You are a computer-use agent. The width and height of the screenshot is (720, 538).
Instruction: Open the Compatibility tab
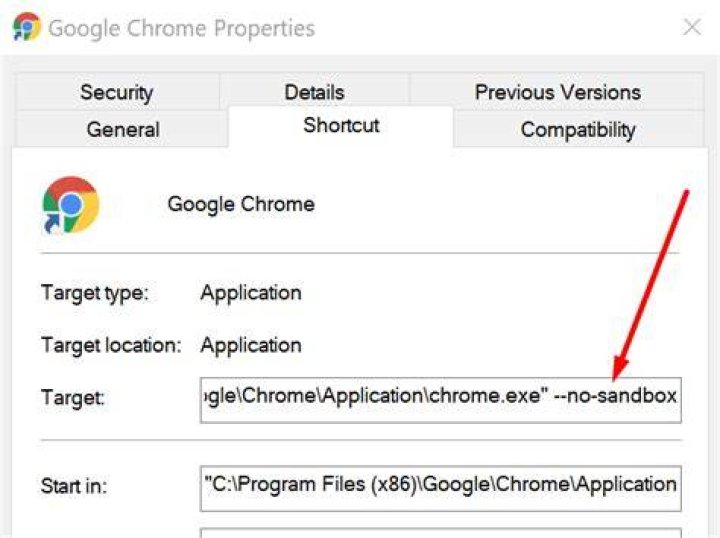(578, 129)
